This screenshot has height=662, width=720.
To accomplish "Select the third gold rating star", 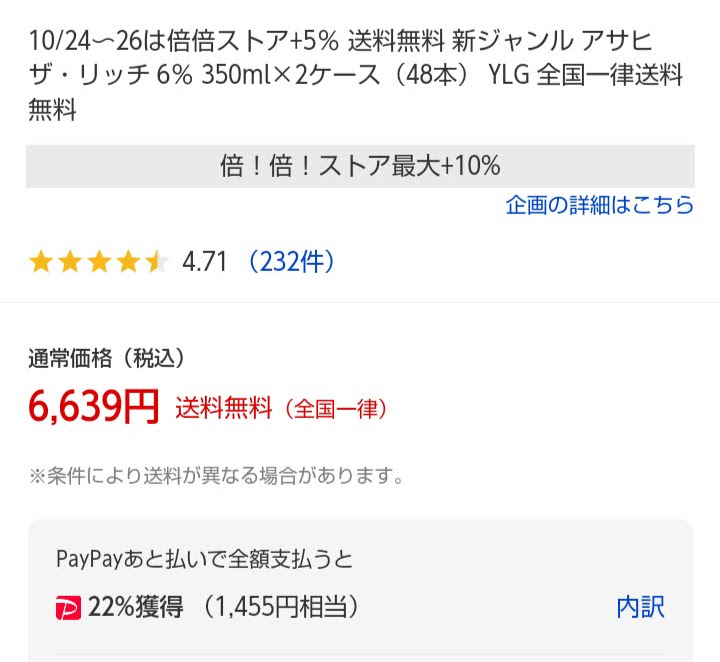I will point(99,262).
